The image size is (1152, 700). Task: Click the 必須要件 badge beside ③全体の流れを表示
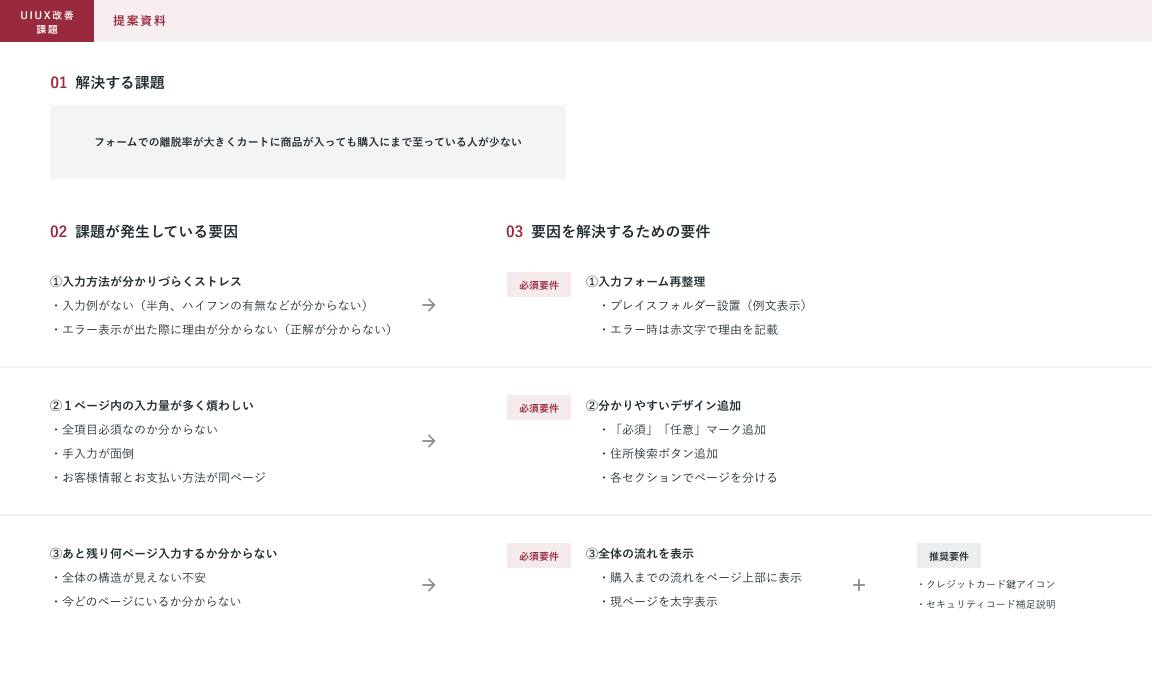pos(538,556)
